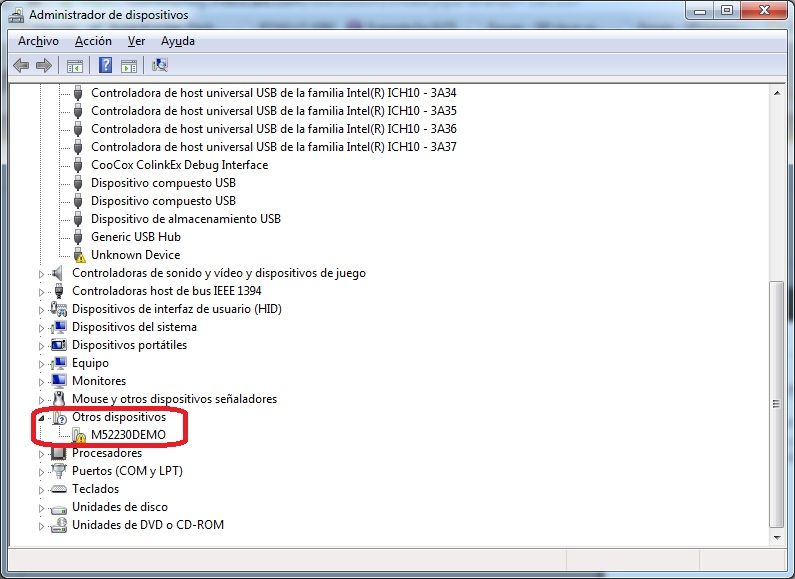Click the Back arrow toolbar icon
The height and width of the screenshot is (579, 795).
[x=21, y=65]
